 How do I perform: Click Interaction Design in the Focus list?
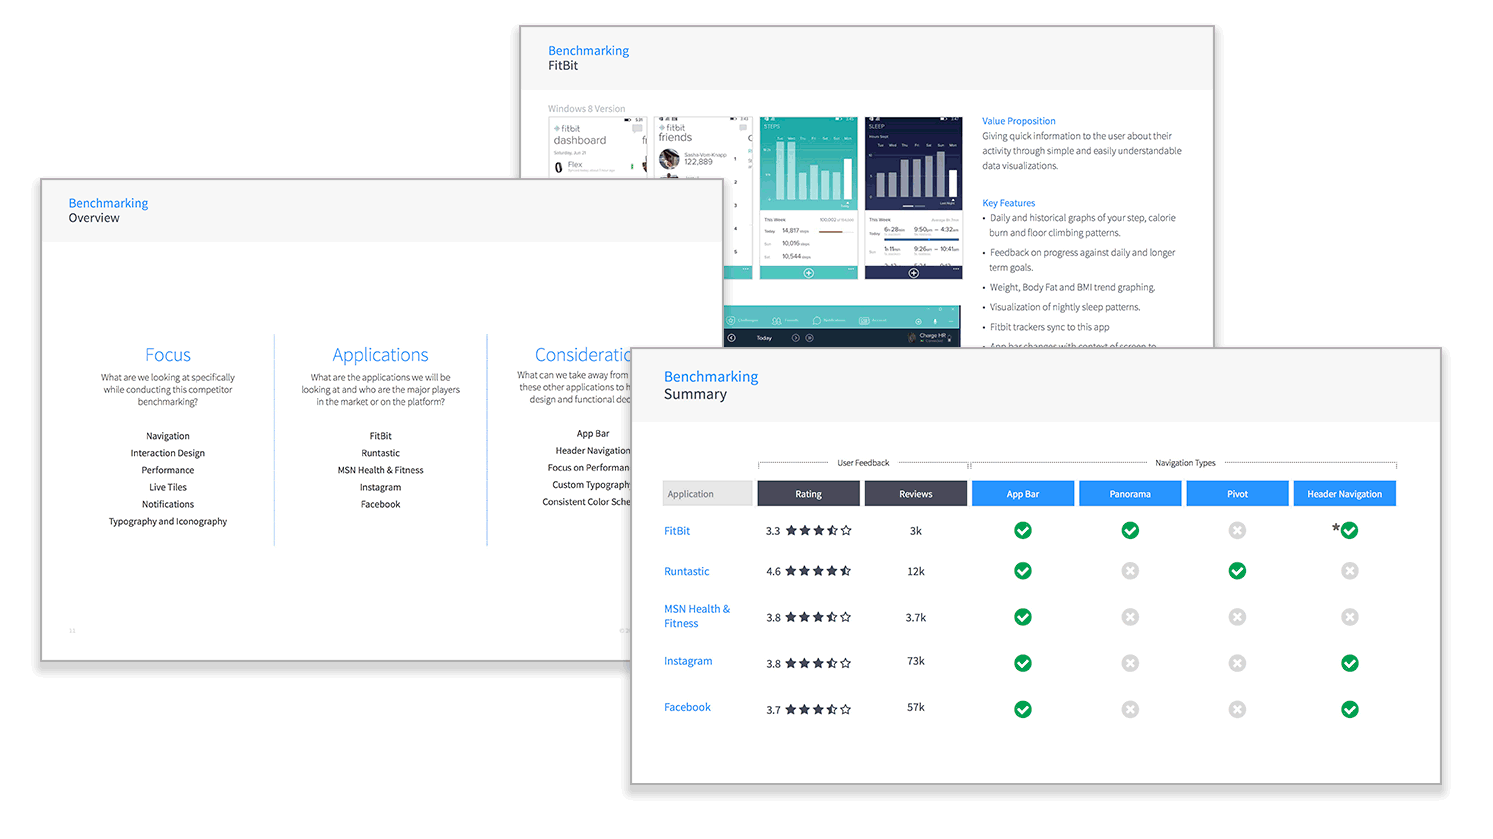coord(168,453)
